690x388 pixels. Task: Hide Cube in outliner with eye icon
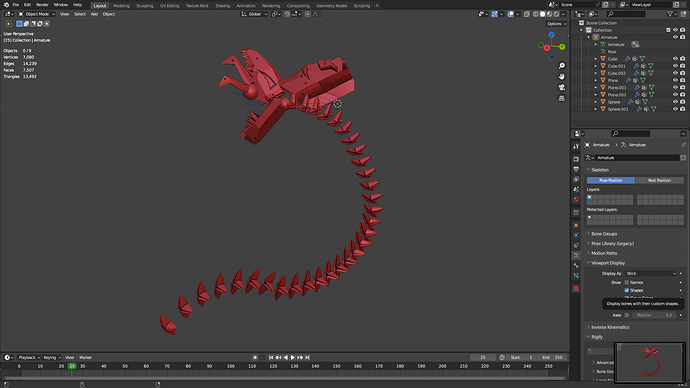click(675, 59)
